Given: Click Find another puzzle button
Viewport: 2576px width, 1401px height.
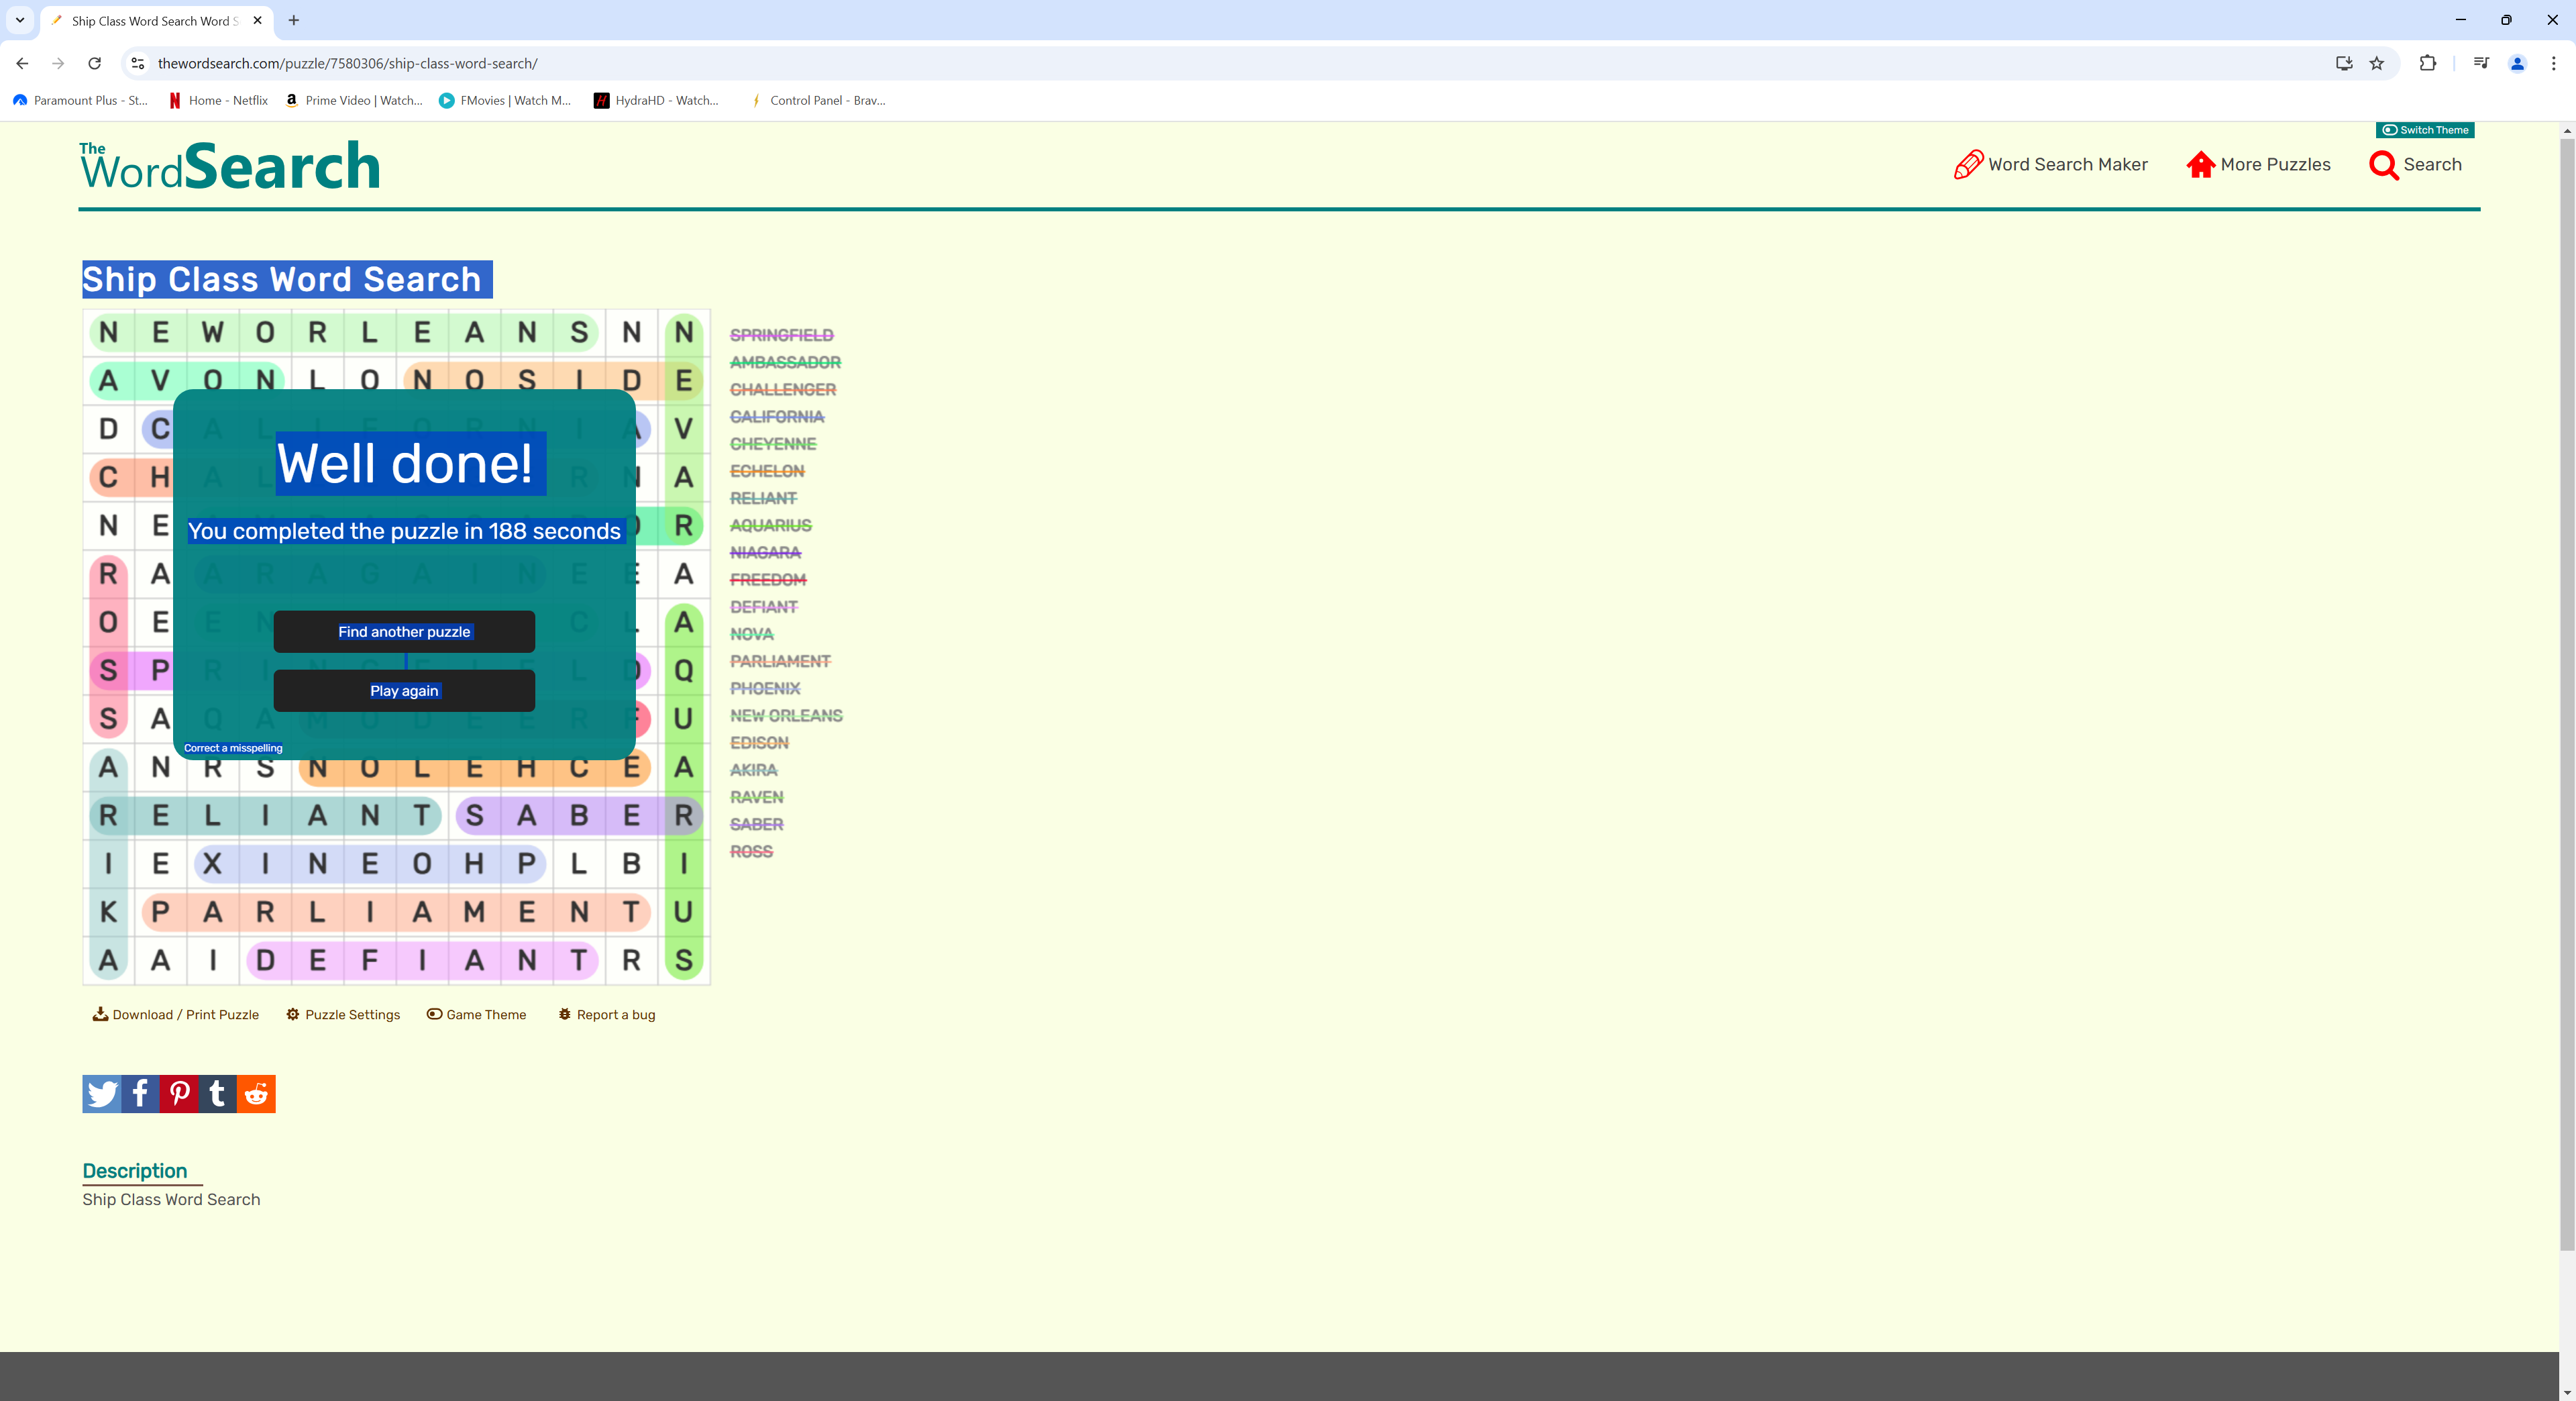Looking at the screenshot, I should coord(404,632).
